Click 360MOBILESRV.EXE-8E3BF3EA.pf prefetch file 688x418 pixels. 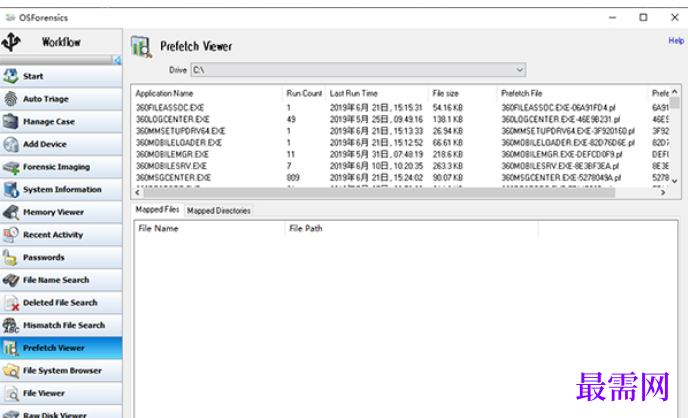click(560, 166)
